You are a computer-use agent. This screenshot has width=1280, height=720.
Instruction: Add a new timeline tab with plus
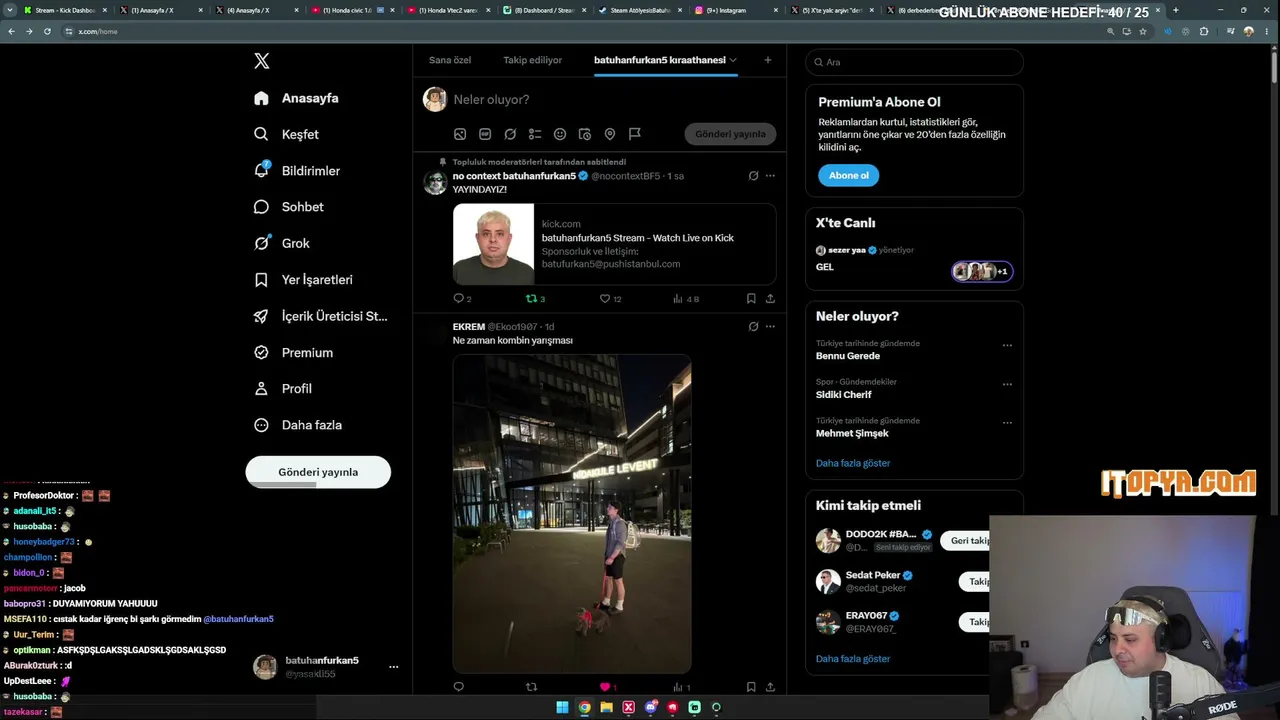tap(768, 60)
